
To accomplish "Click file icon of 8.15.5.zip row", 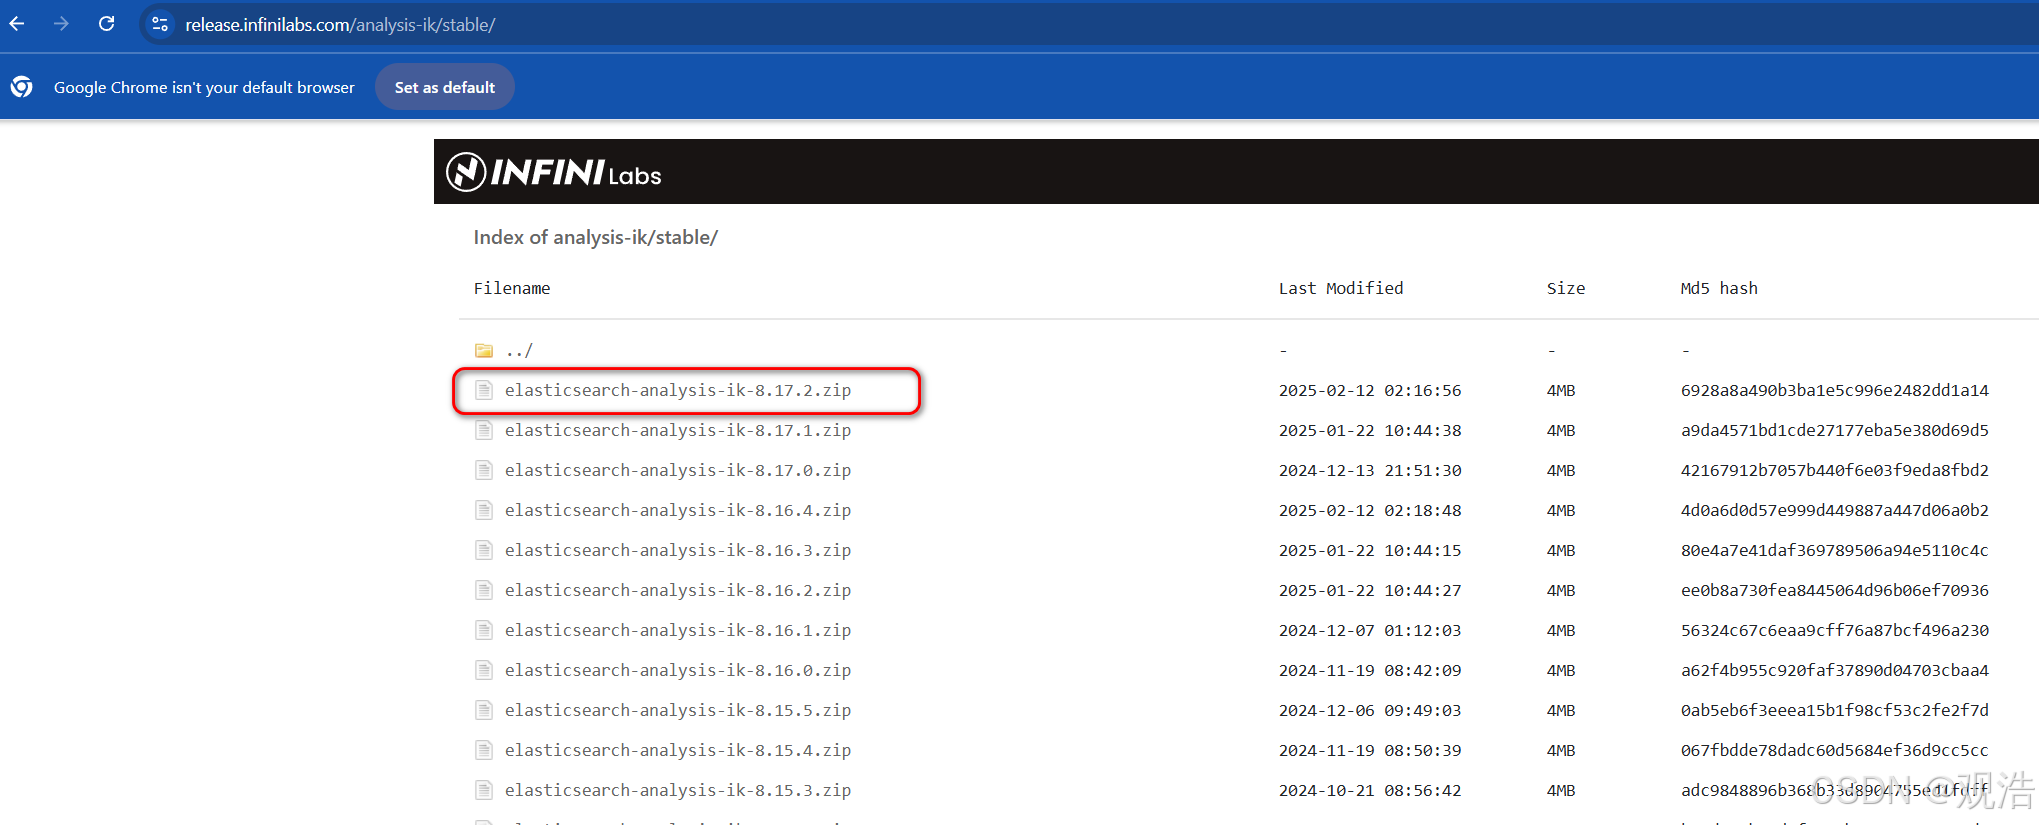I will 484,710.
